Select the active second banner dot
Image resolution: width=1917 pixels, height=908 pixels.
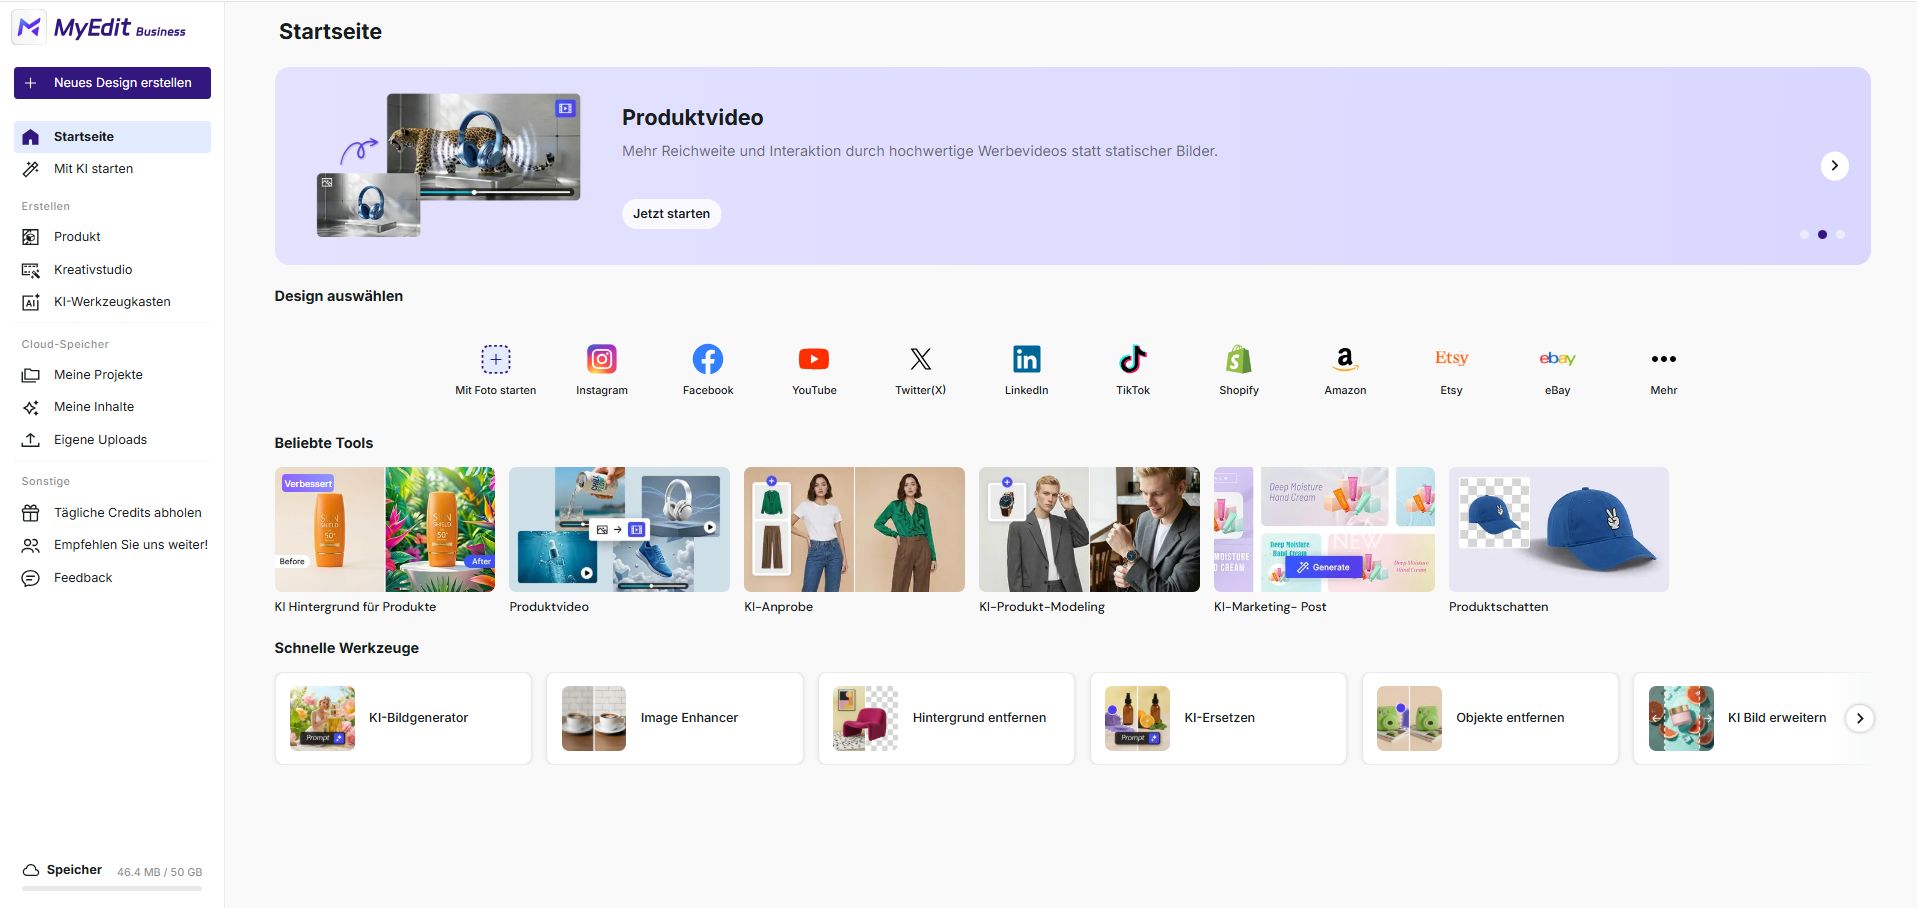1822,235
